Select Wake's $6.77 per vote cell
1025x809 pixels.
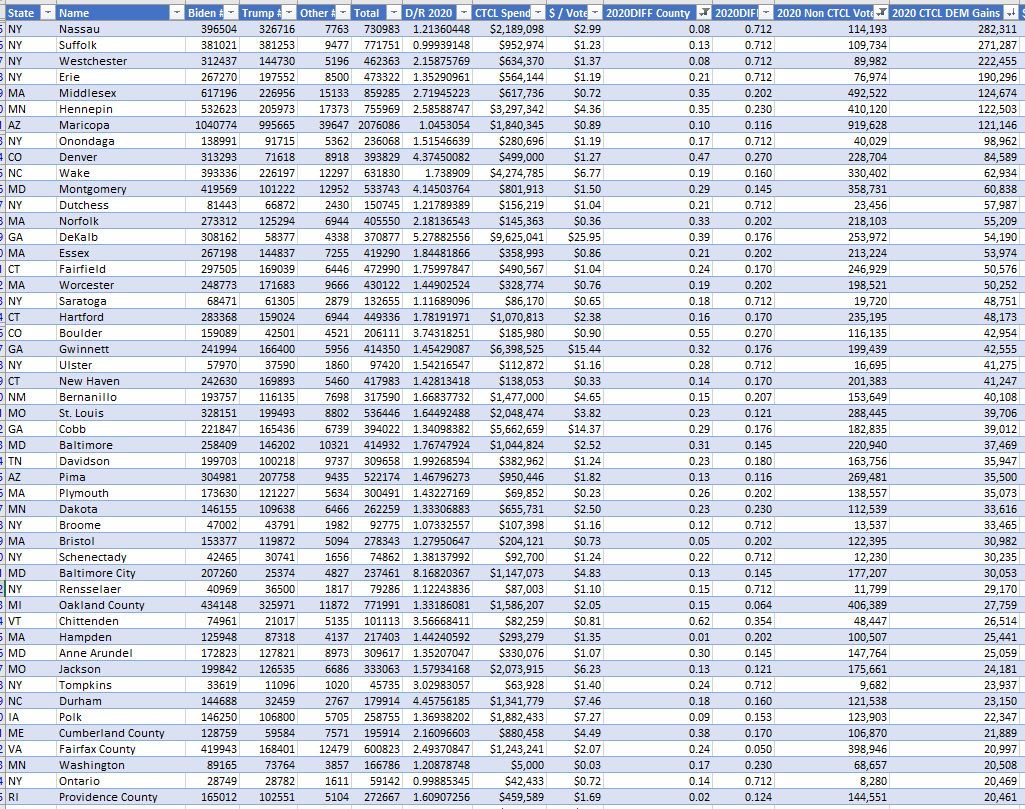coord(575,173)
